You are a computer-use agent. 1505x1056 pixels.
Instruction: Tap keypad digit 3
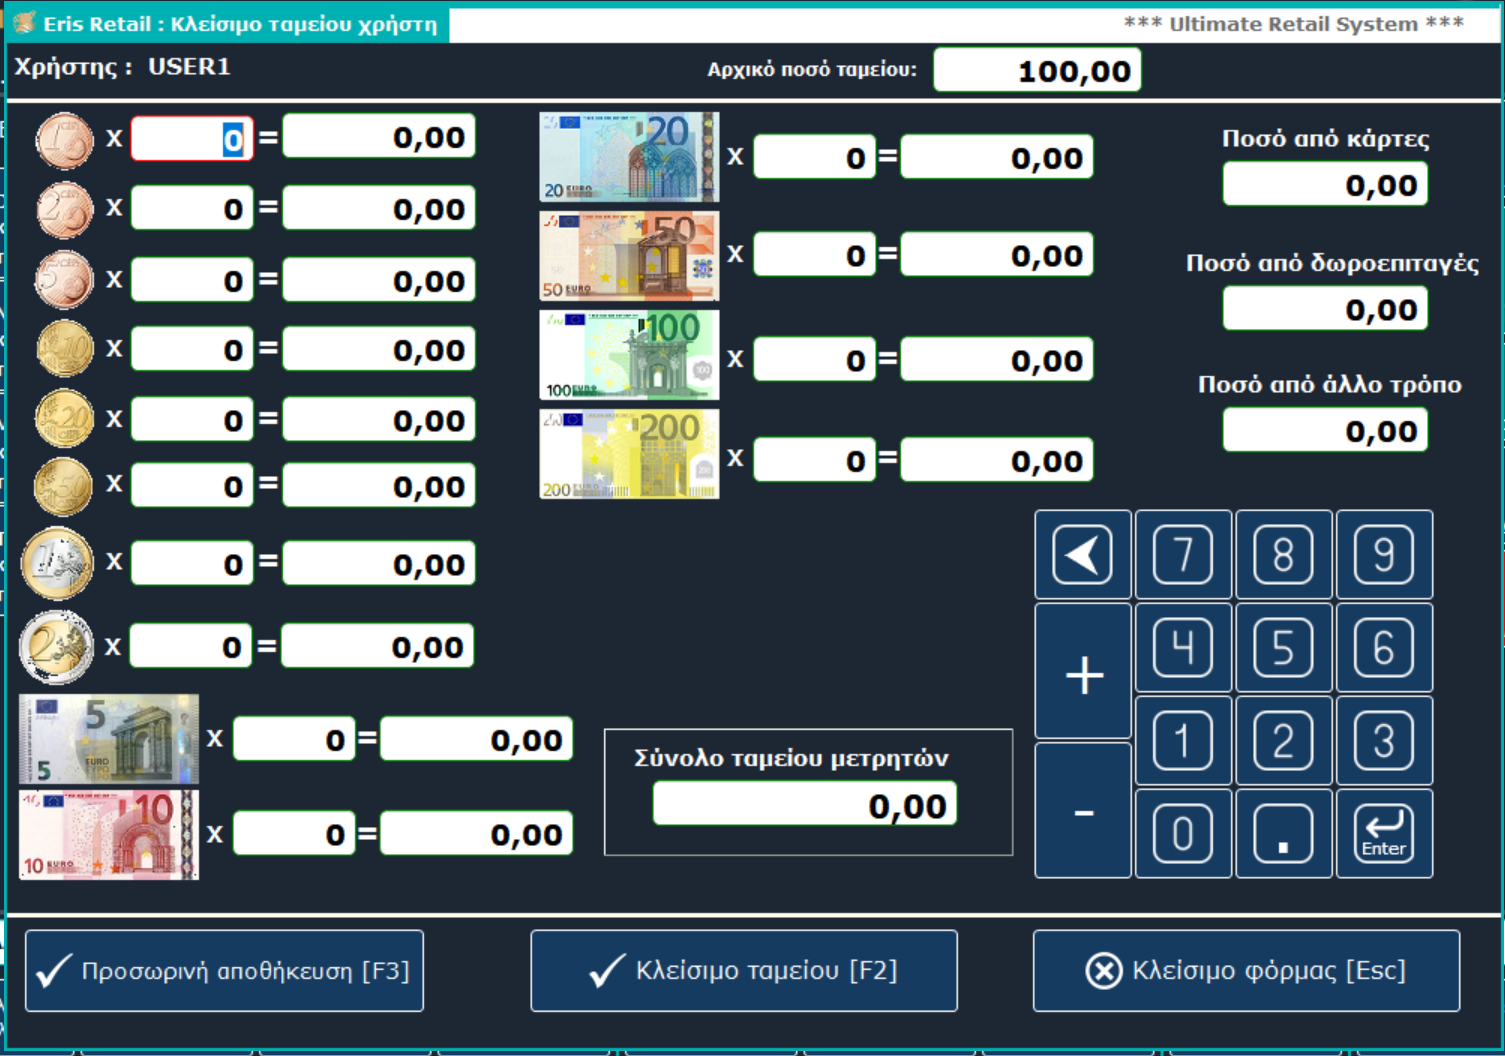pyautogui.click(x=1384, y=740)
